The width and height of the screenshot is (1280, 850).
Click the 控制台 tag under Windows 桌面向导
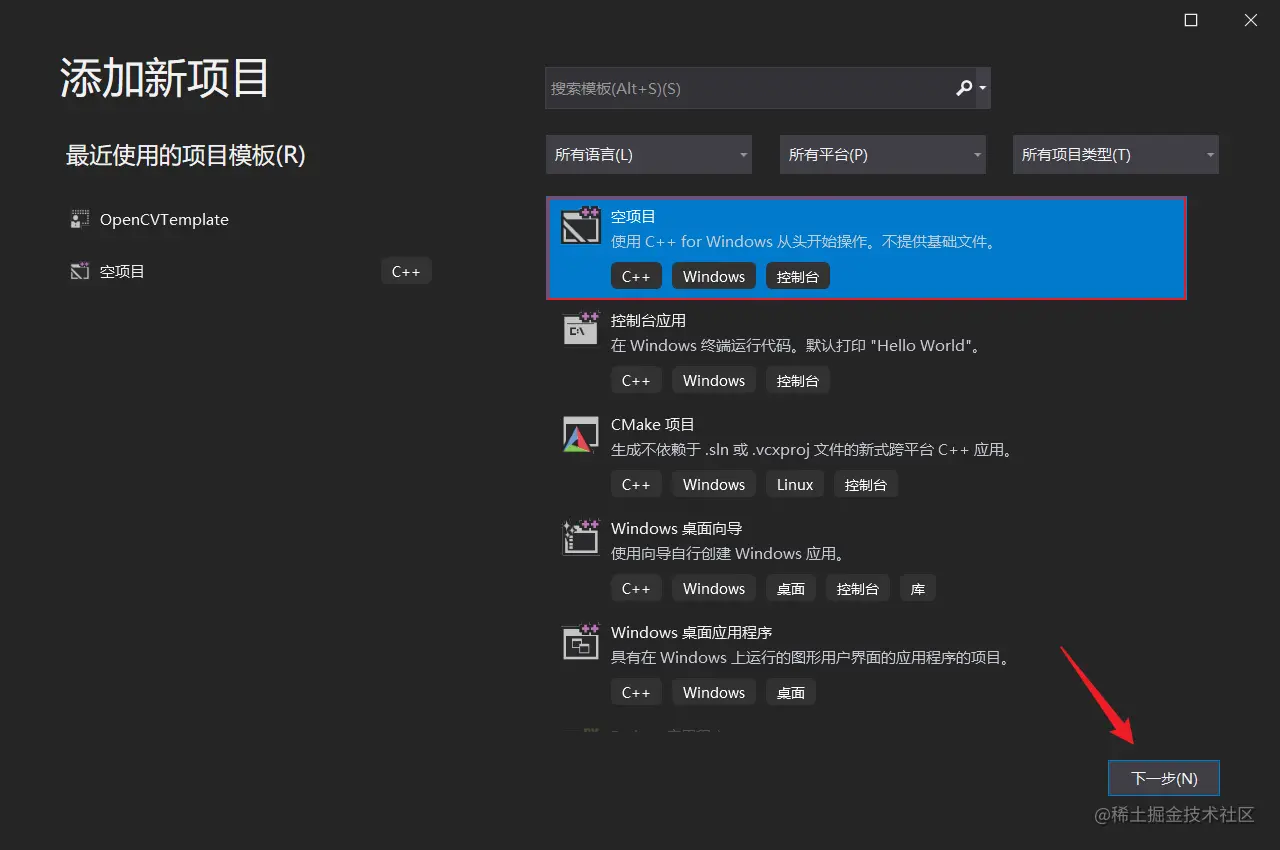click(858, 588)
